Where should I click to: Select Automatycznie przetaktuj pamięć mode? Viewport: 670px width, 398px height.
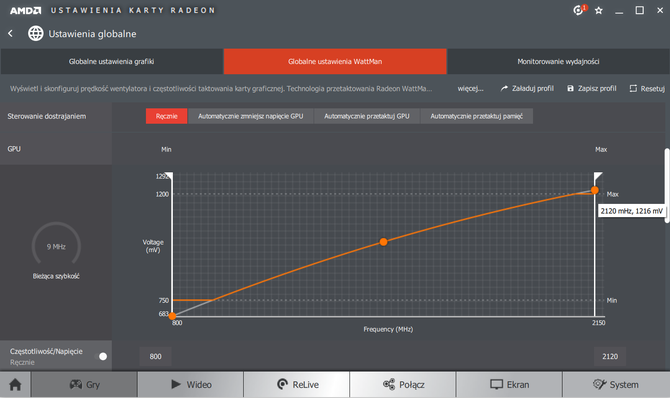[x=476, y=116]
